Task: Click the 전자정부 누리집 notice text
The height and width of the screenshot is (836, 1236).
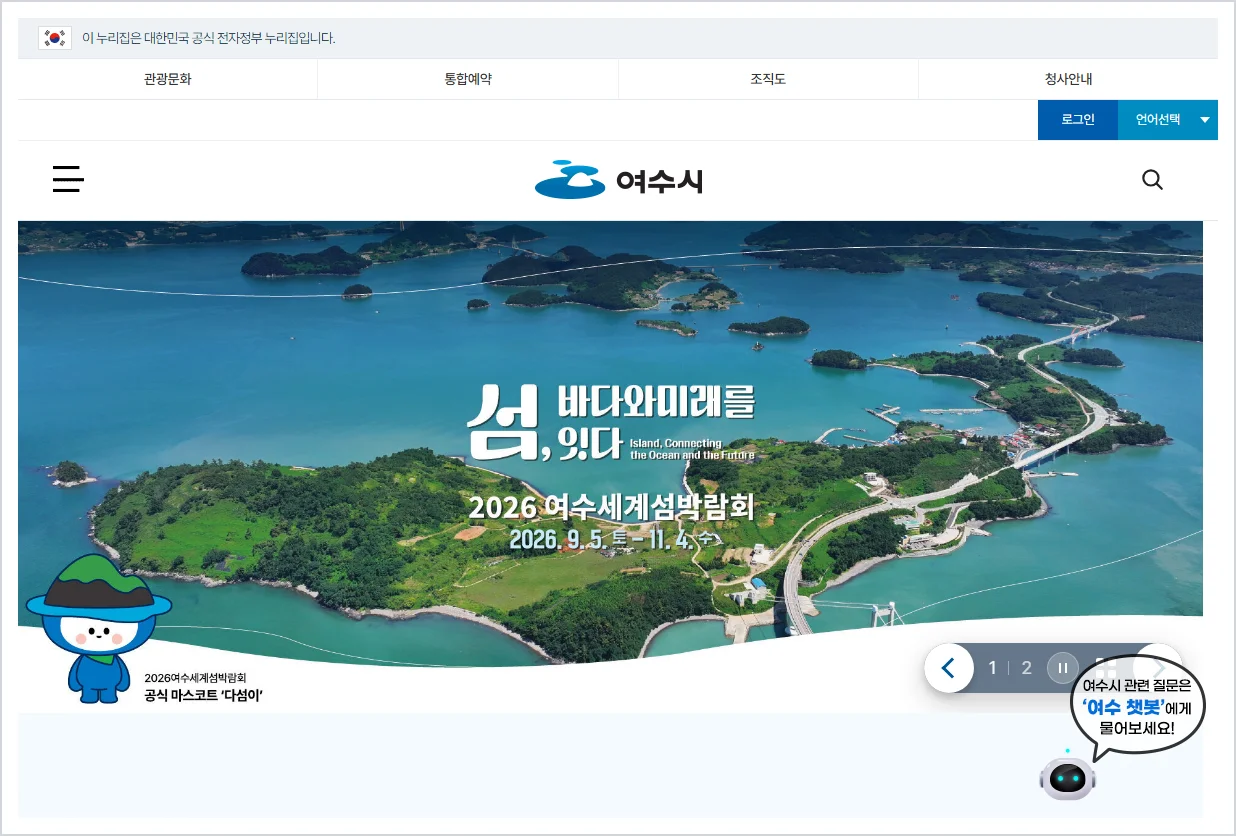Action: pos(208,38)
